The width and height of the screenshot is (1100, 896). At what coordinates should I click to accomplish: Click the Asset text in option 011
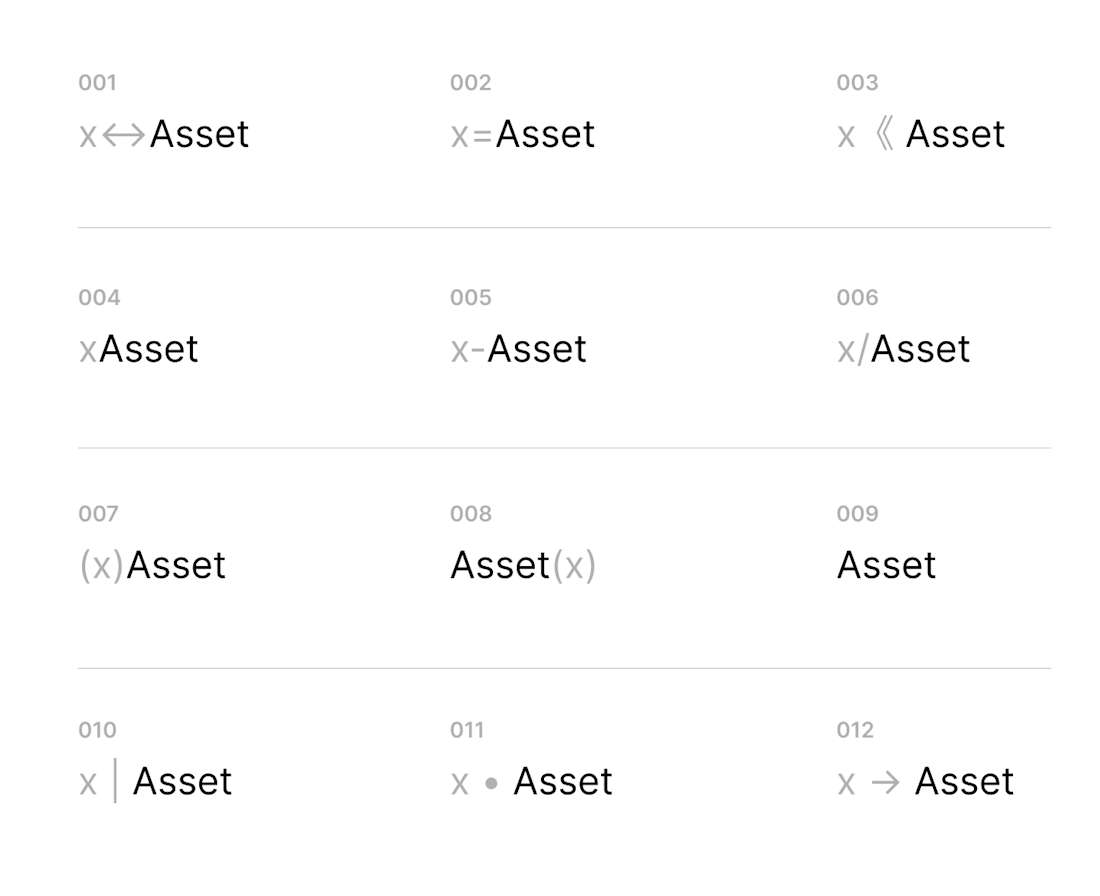click(563, 781)
